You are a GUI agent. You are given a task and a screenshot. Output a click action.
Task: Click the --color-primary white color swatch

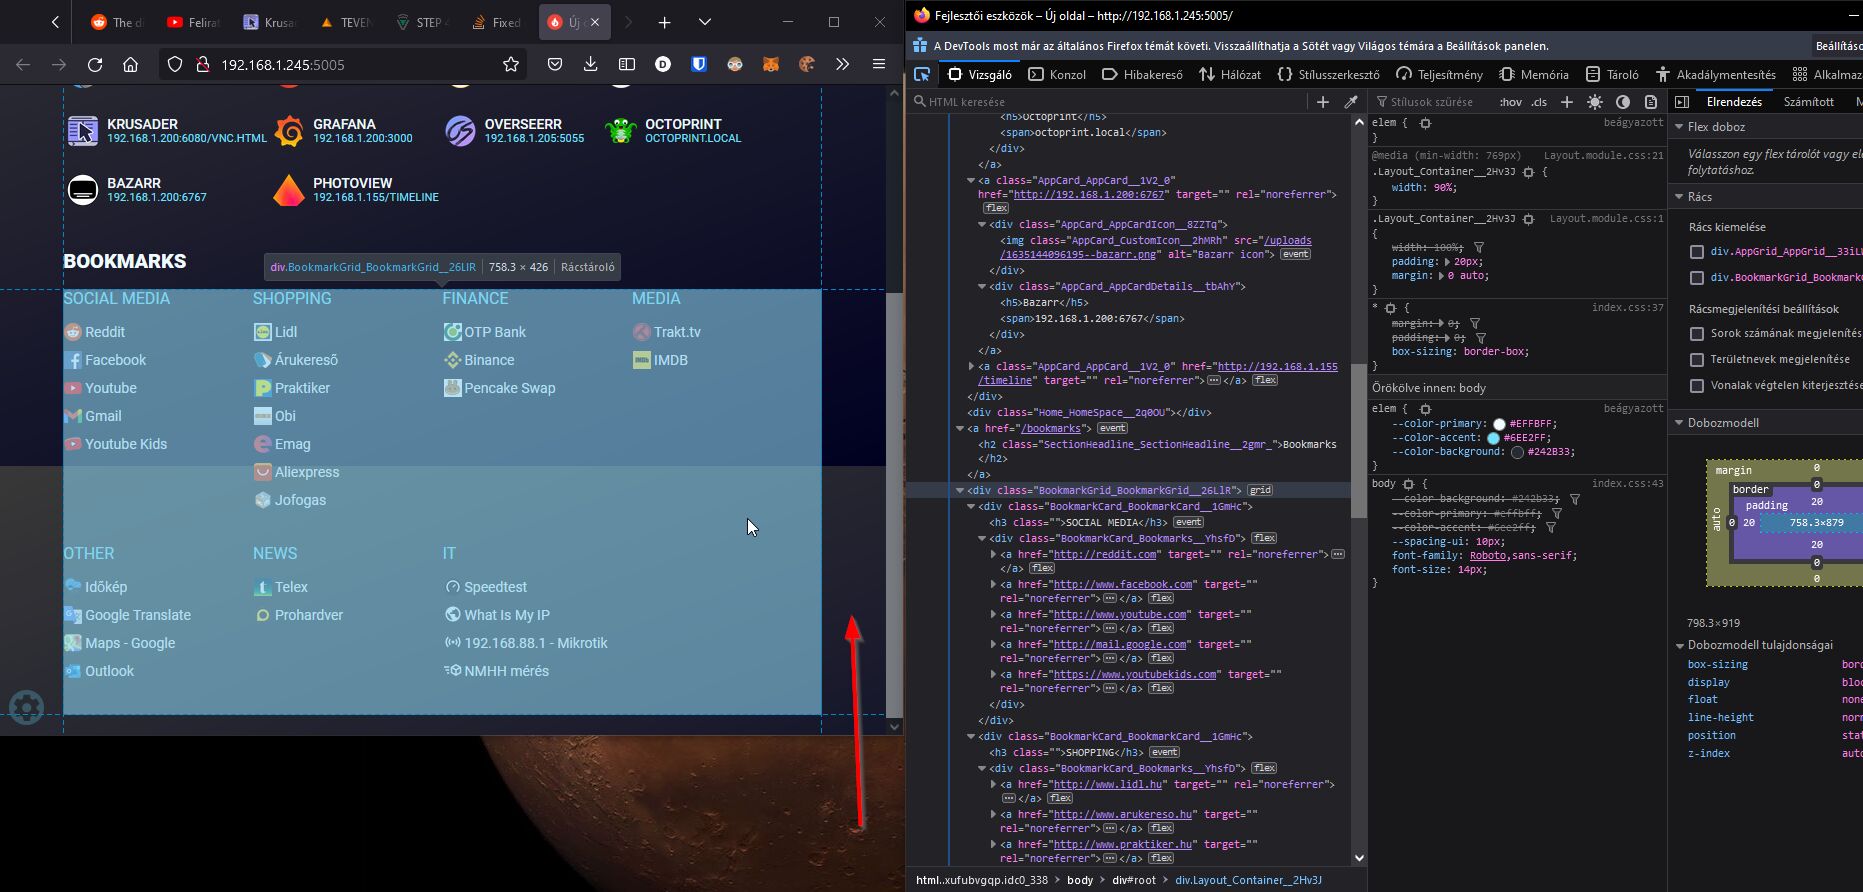tap(1499, 424)
